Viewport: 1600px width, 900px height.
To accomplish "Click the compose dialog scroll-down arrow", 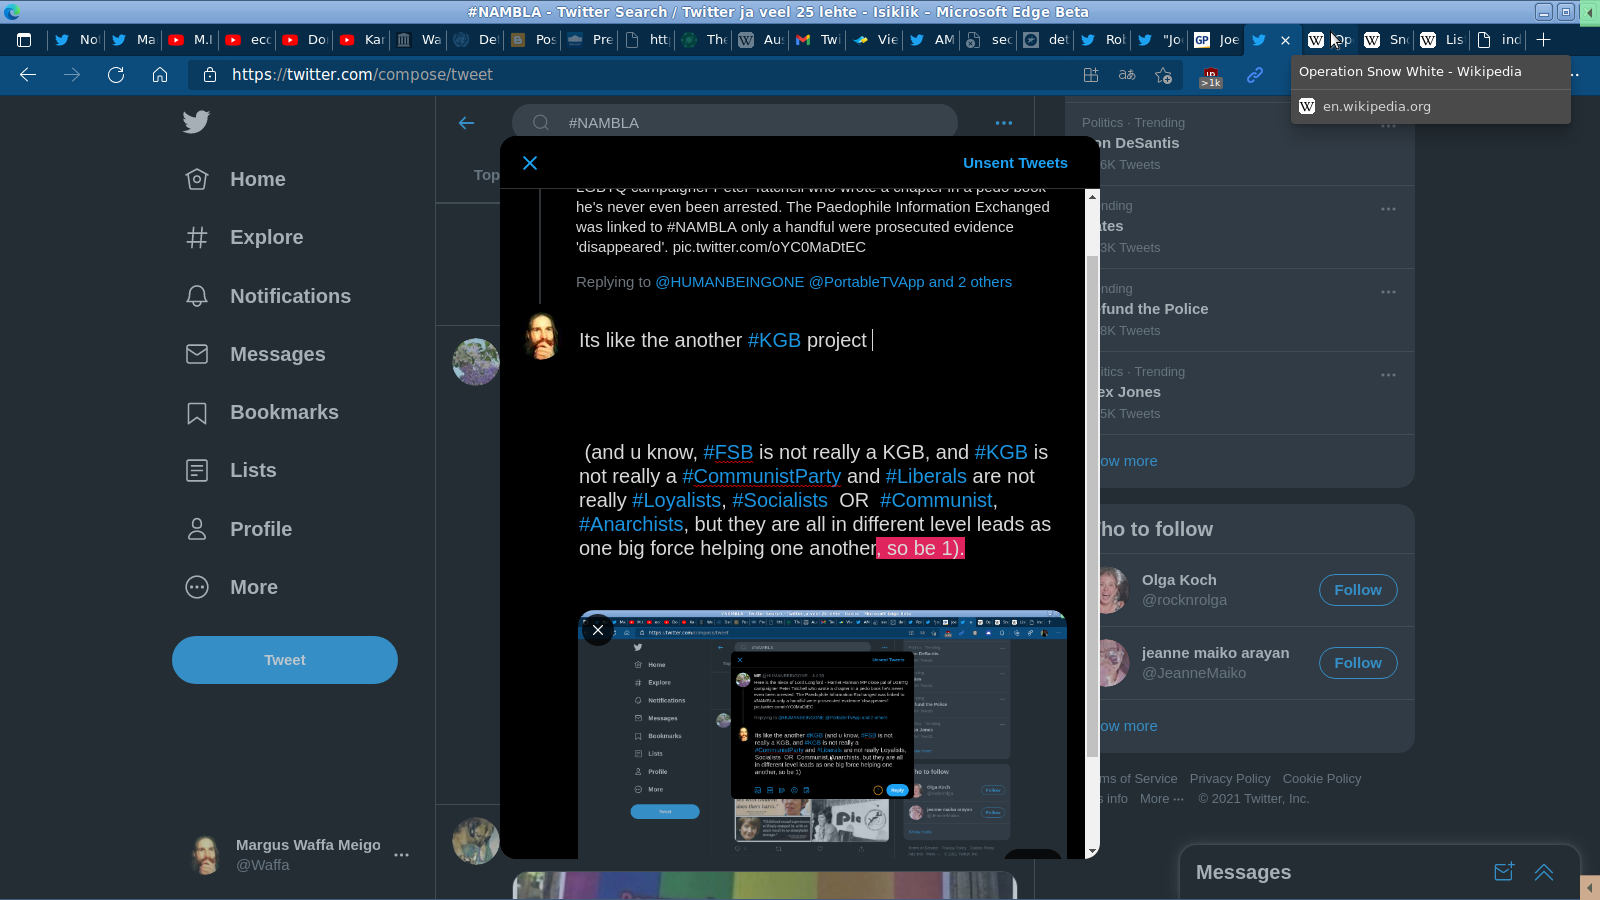I will [x=1092, y=851].
